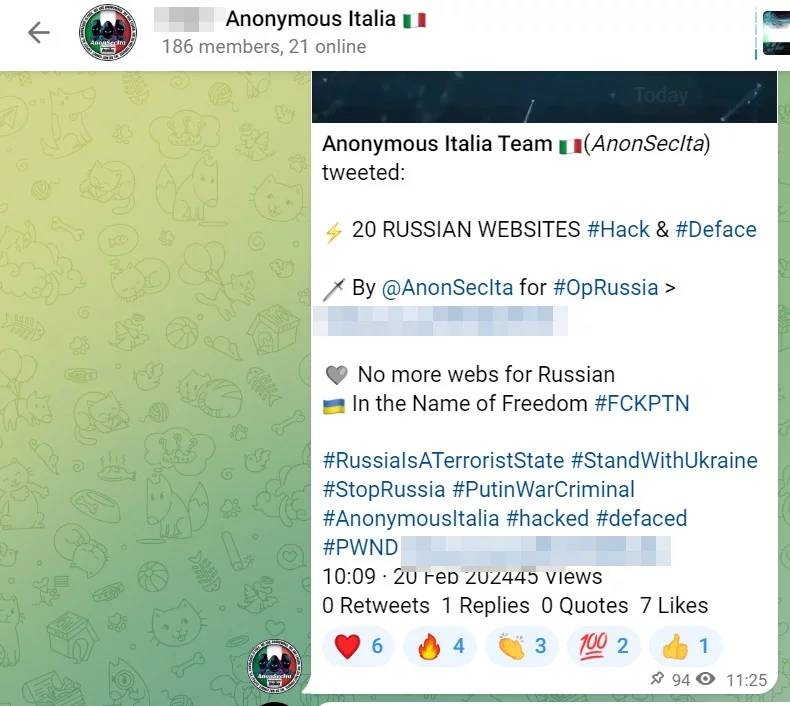Viewport: 790px width, 706px height.
Task: Open the #StandWithUkraine hashtag
Action: pos(664,461)
